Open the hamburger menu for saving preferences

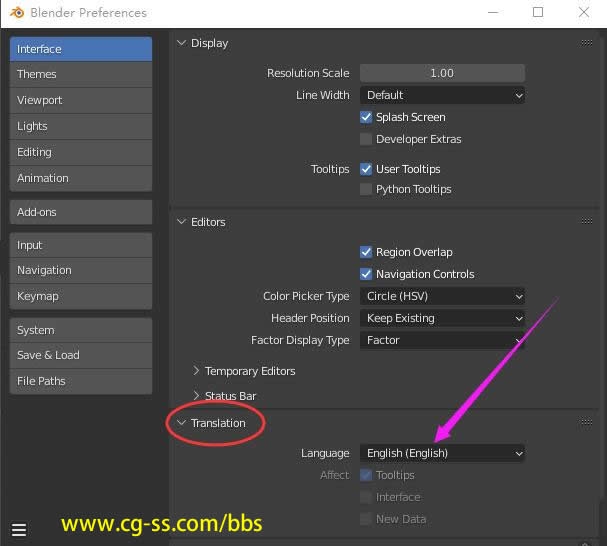click(19, 529)
